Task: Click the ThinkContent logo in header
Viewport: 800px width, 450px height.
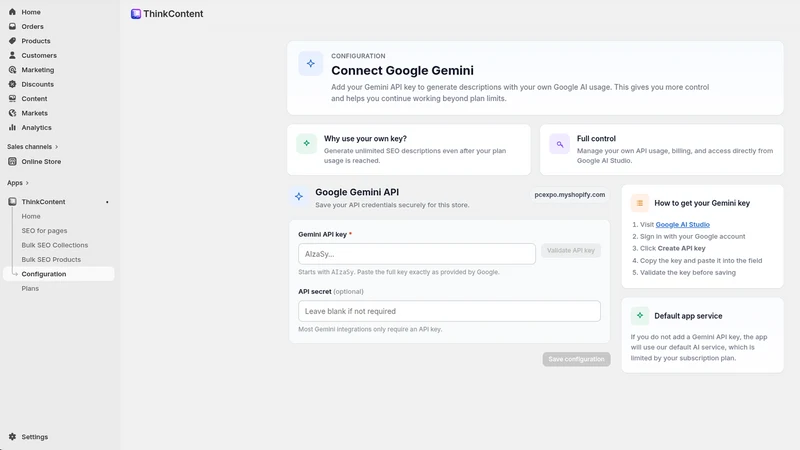Action: pyautogui.click(x=136, y=14)
